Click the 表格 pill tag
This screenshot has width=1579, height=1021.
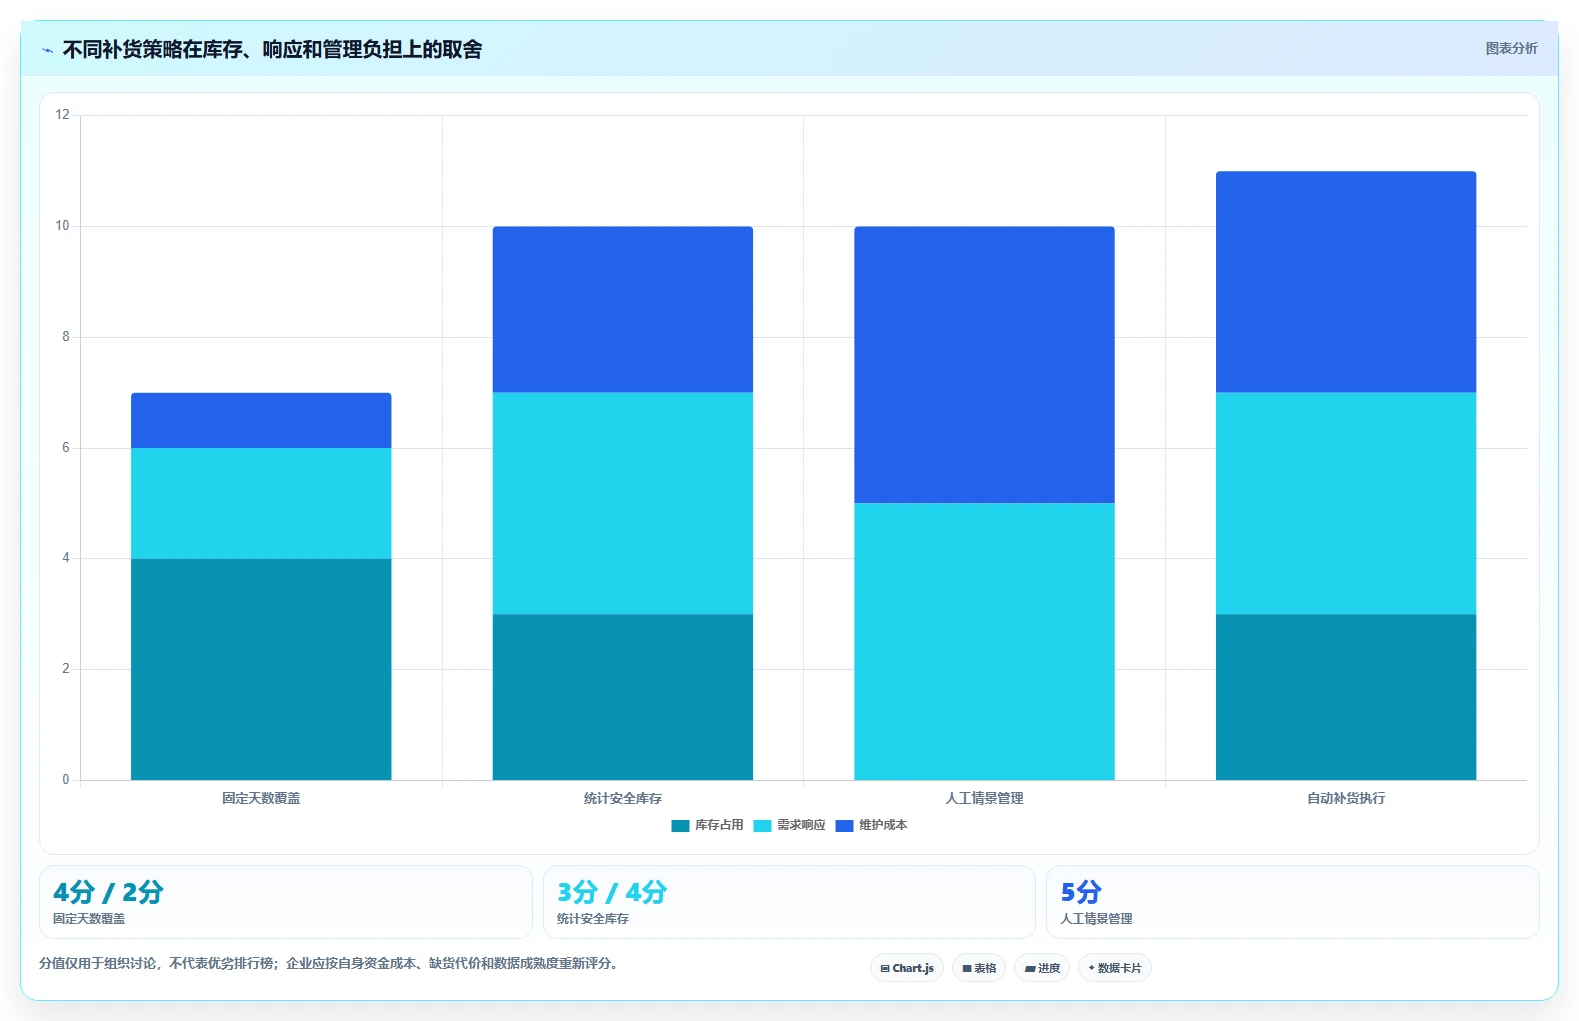[x=979, y=968]
